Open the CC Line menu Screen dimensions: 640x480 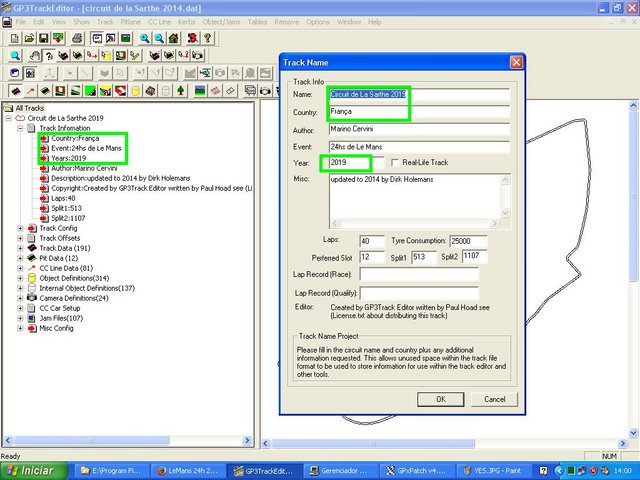159,22
